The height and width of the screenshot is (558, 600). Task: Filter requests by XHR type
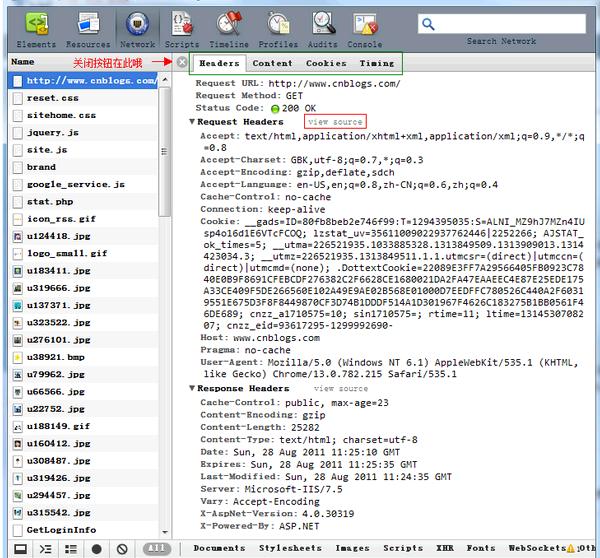[x=445, y=548]
